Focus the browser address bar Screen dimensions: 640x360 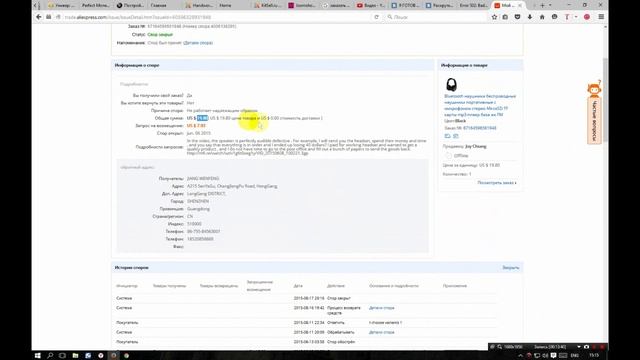coord(216,17)
